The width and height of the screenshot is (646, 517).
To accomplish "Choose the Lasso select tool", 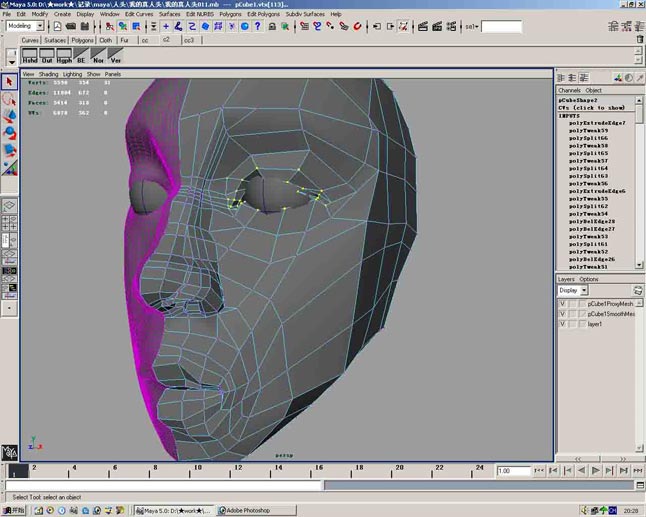I will [9, 99].
